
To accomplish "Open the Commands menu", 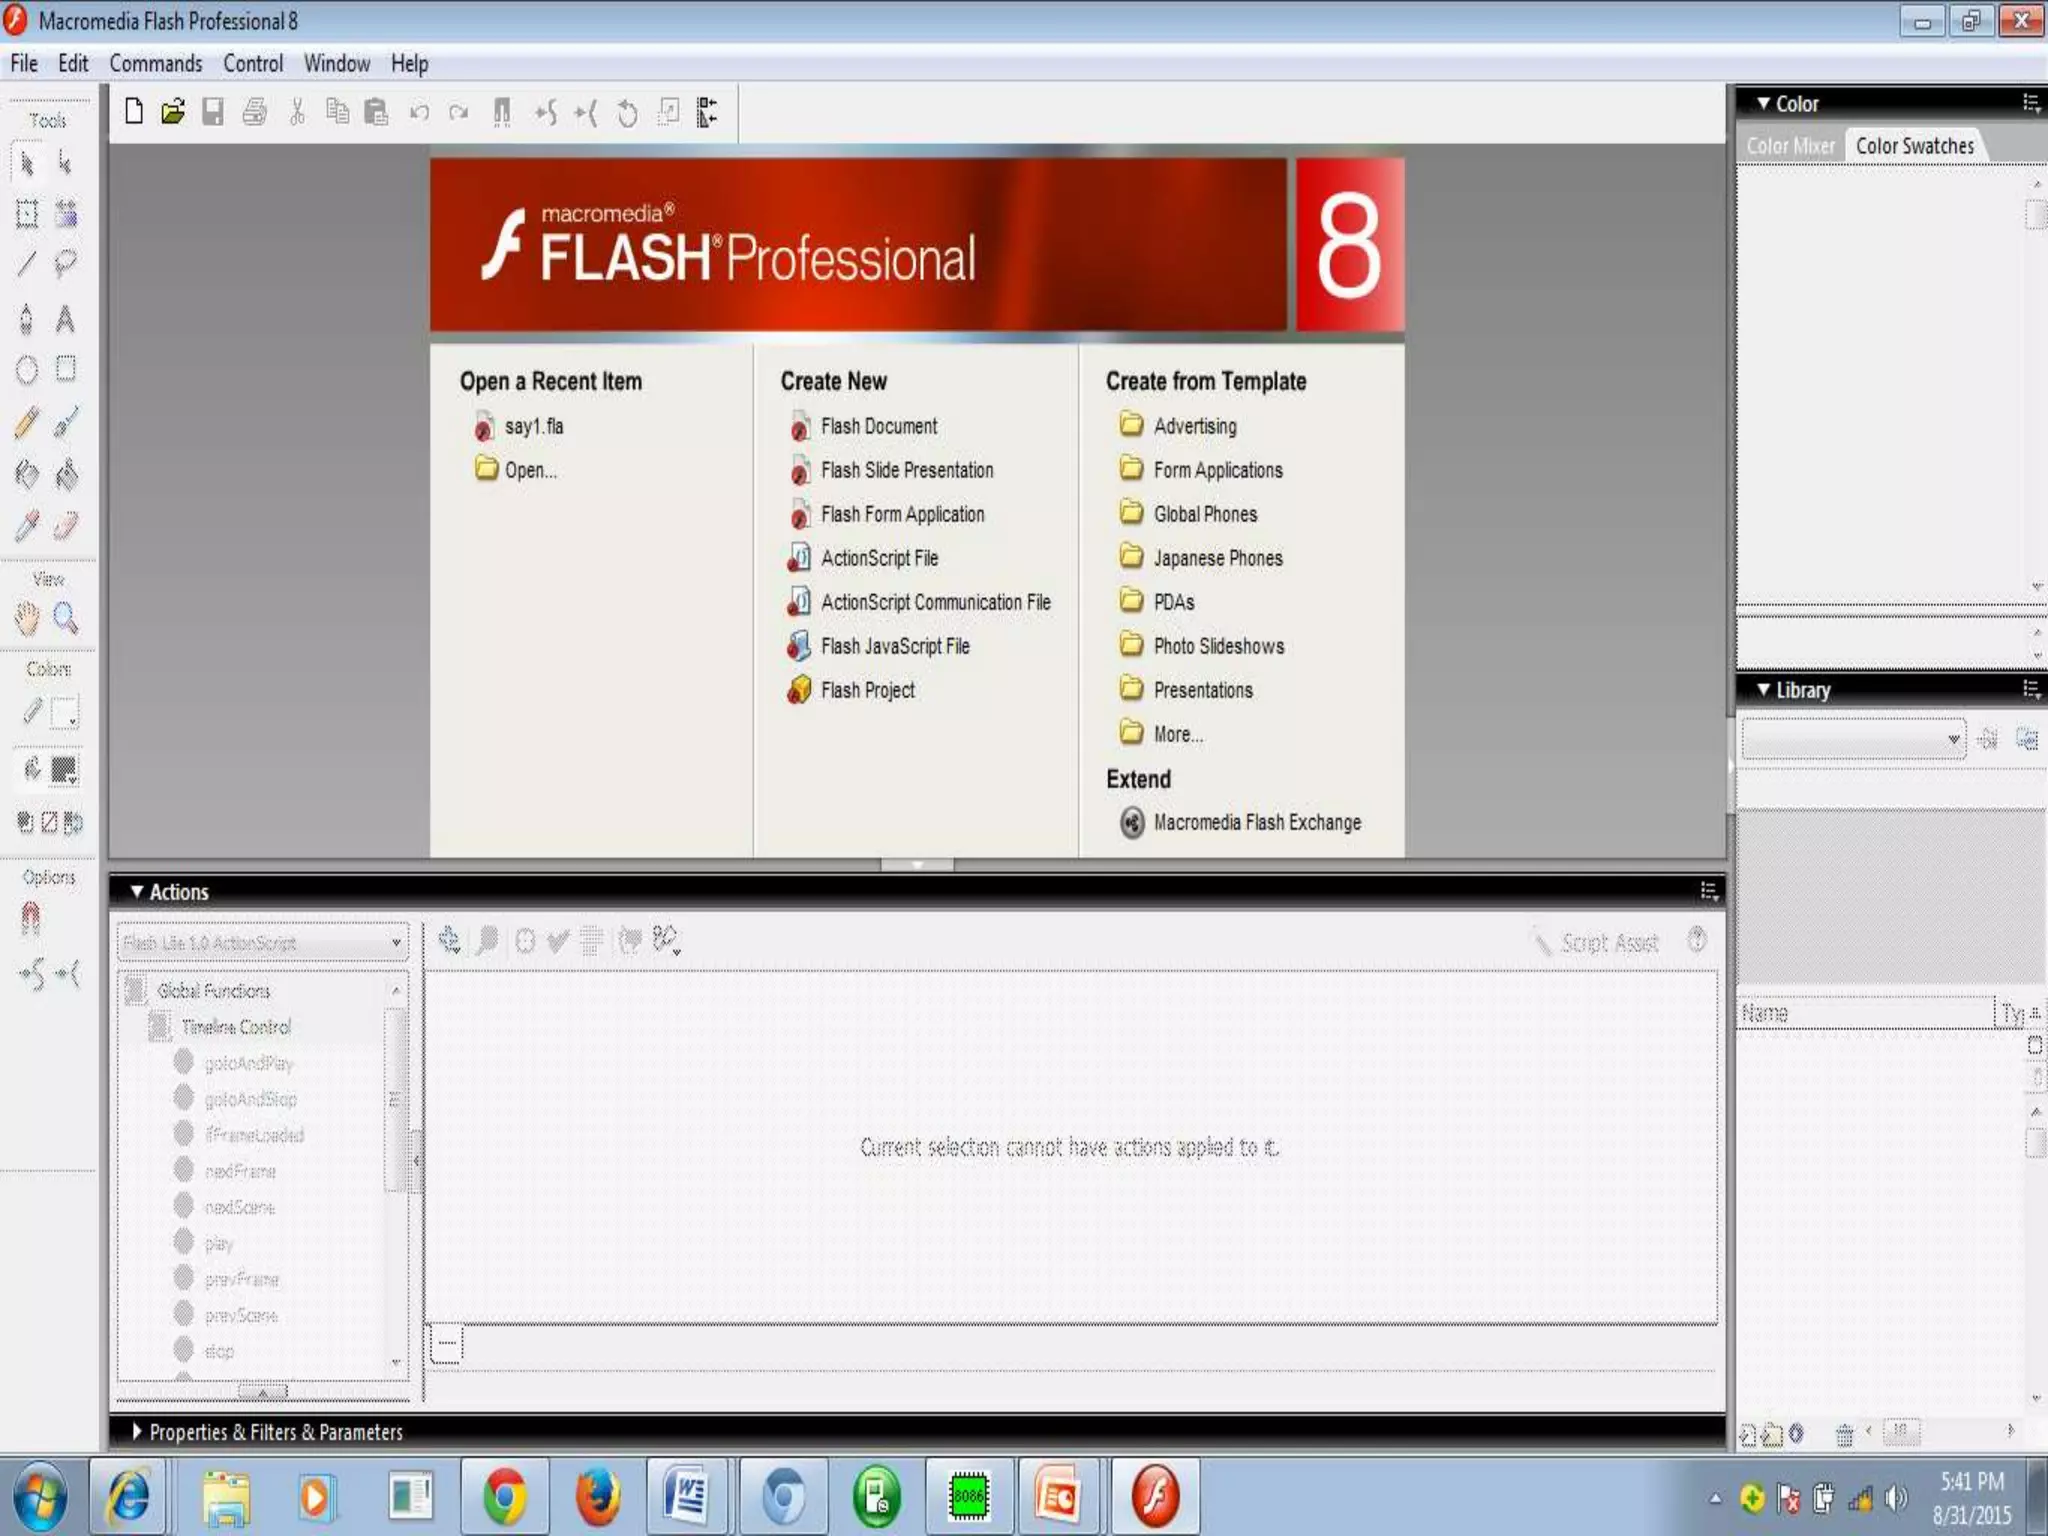I will [155, 64].
